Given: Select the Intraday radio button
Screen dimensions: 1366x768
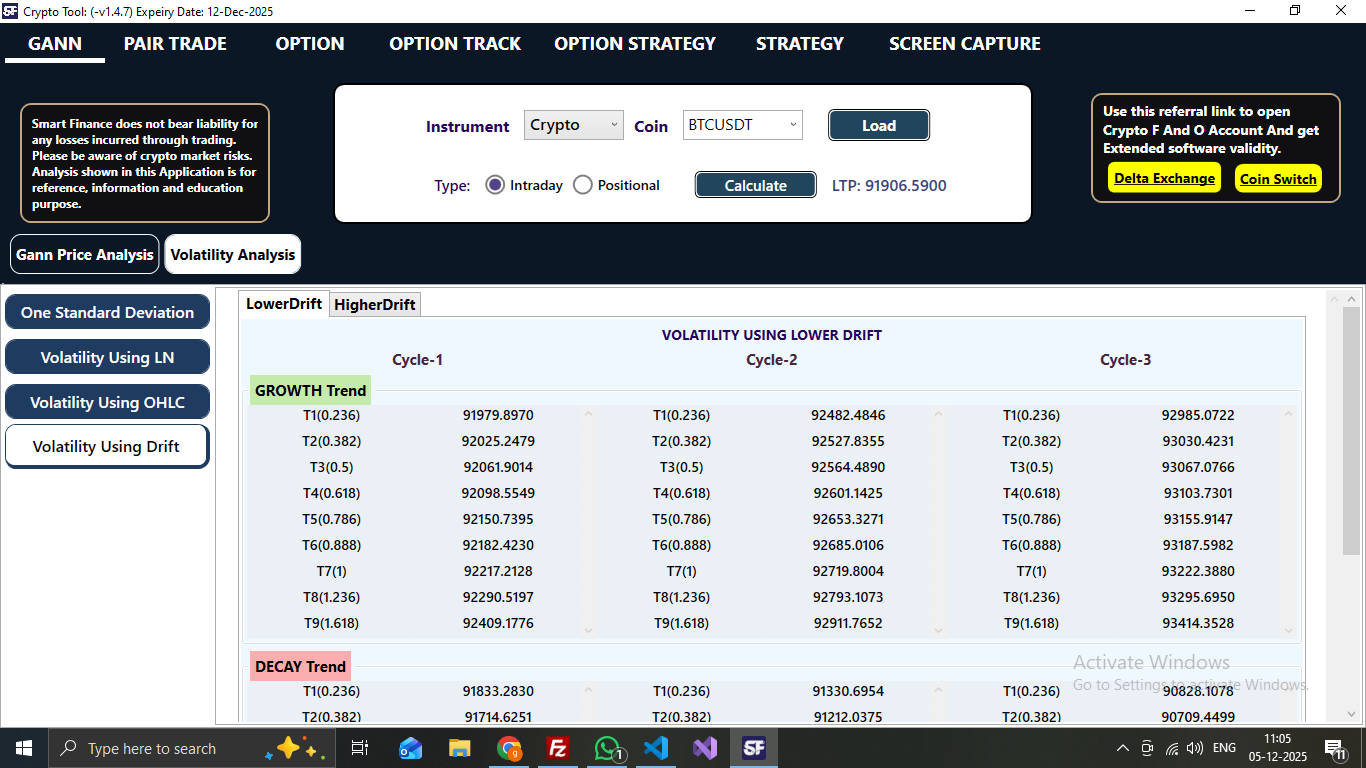Looking at the screenshot, I should pos(495,184).
